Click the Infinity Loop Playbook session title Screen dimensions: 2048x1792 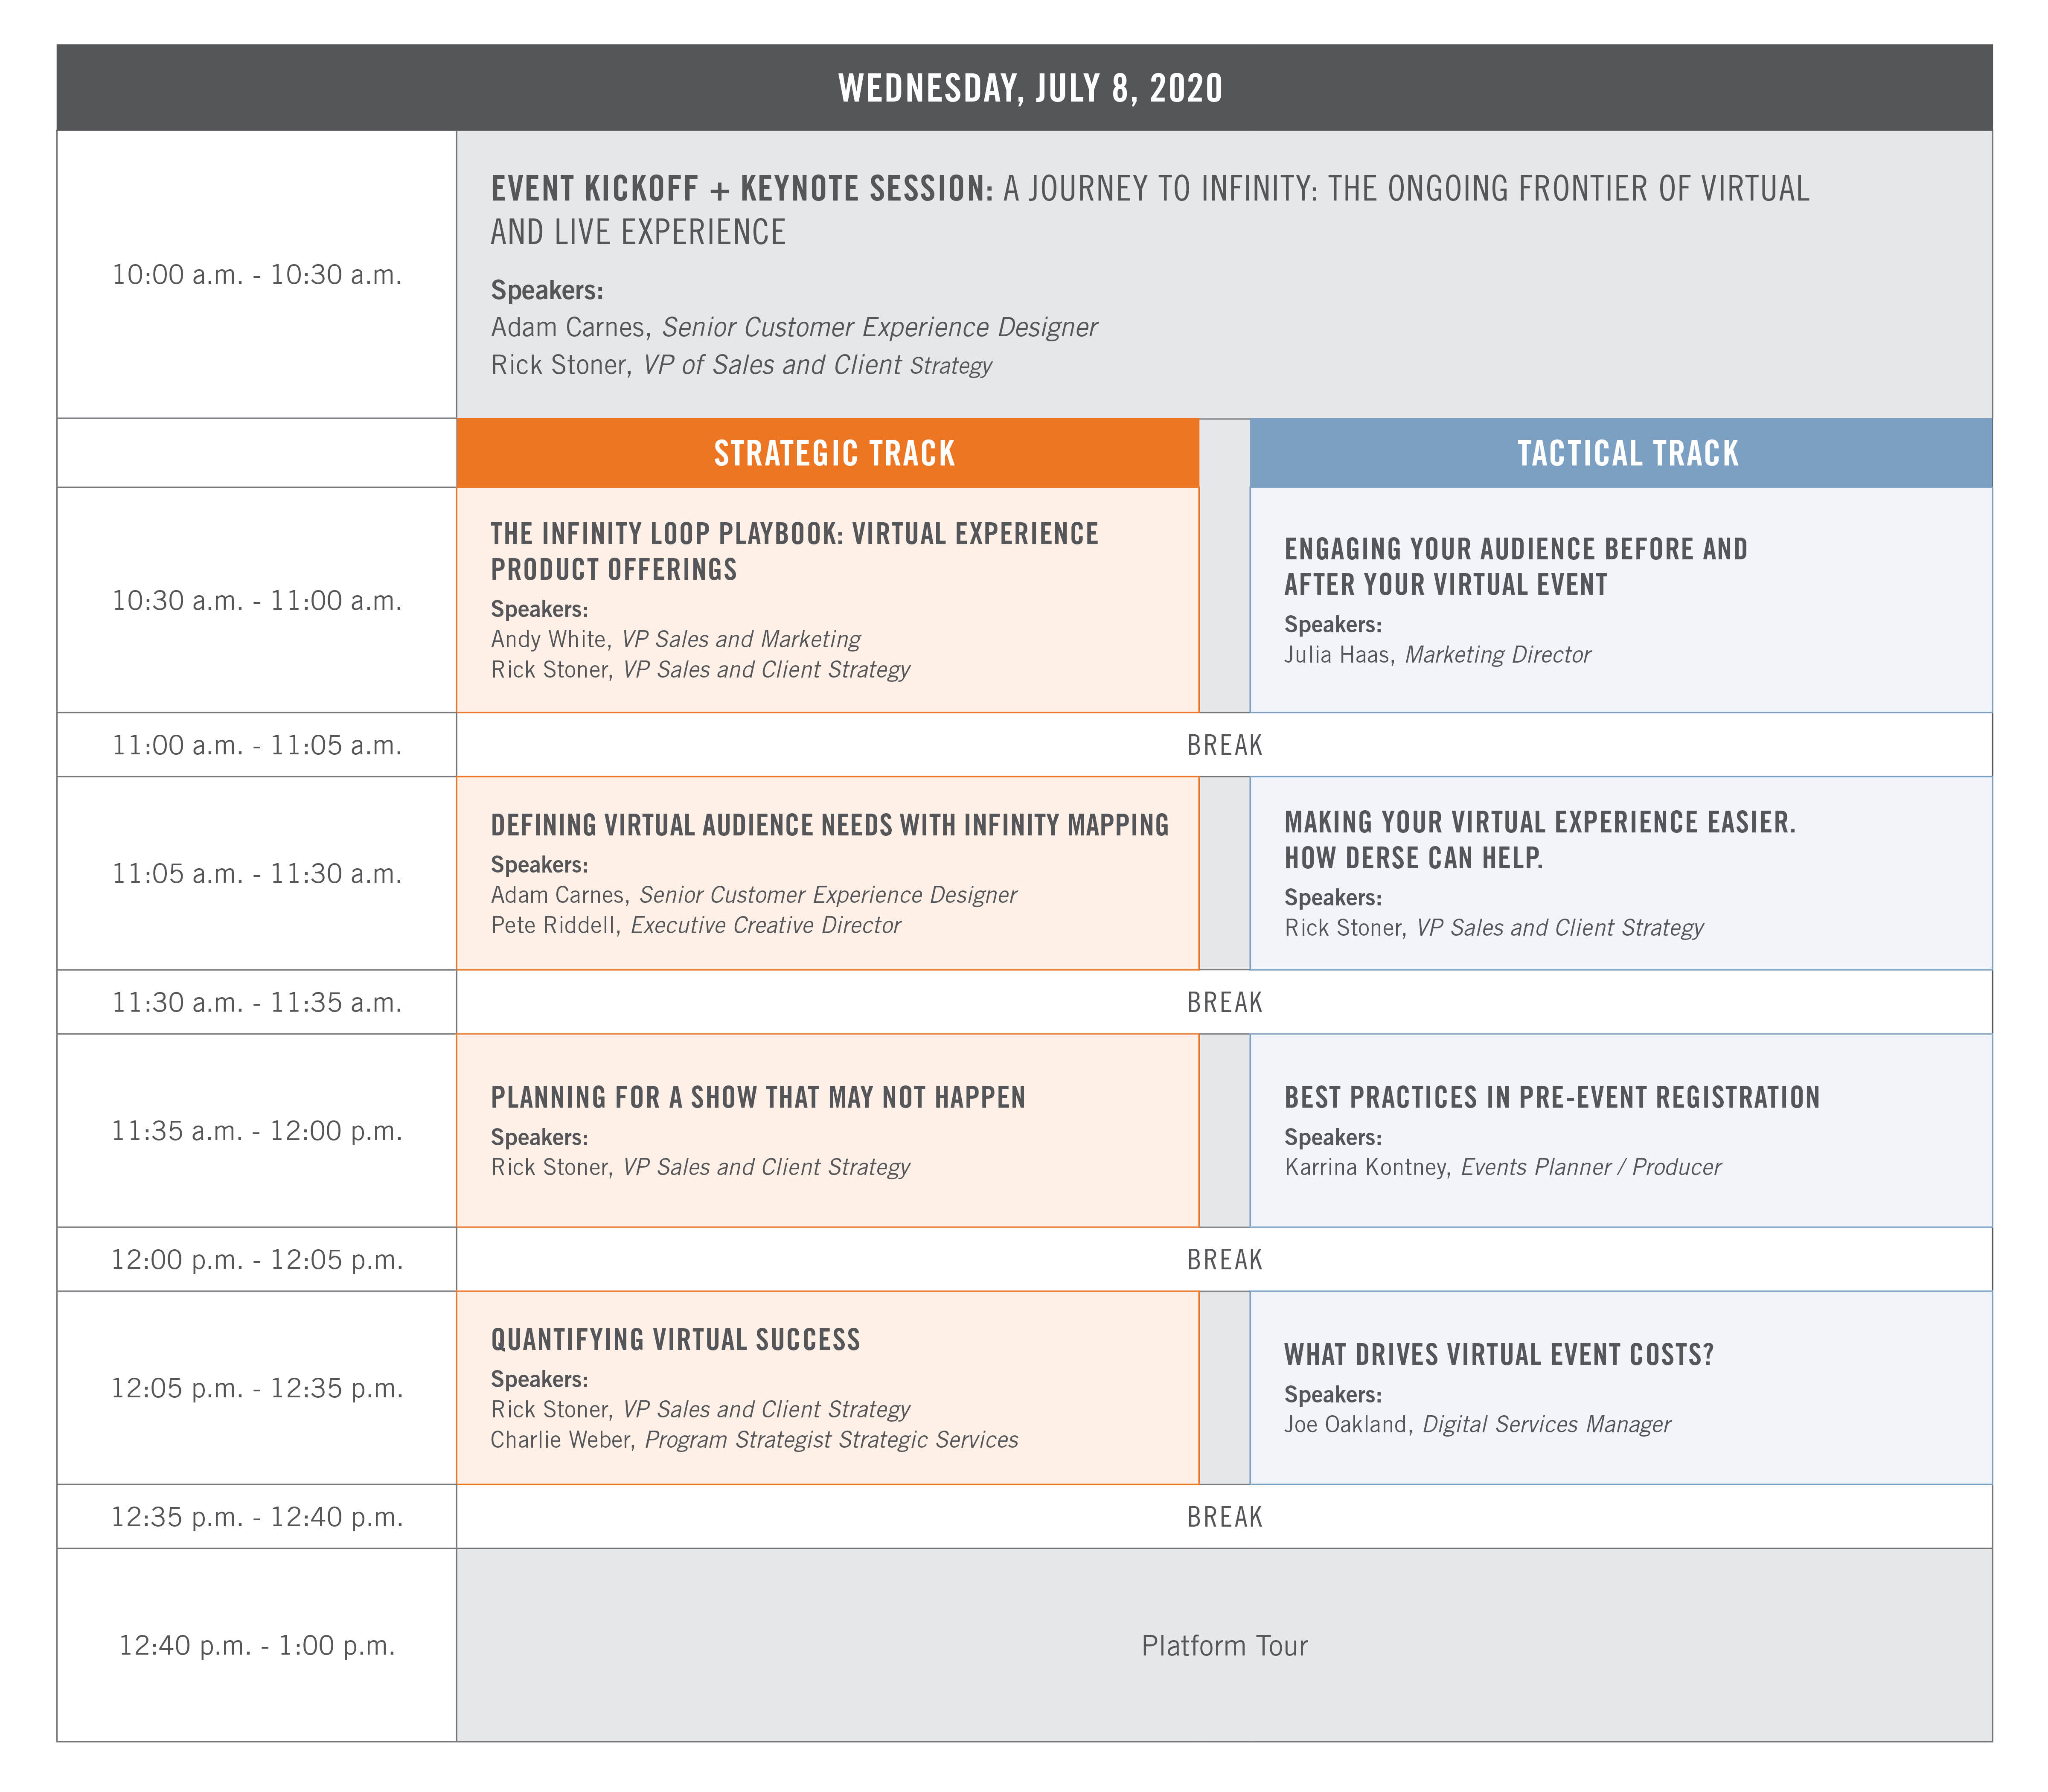pos(794,551)
